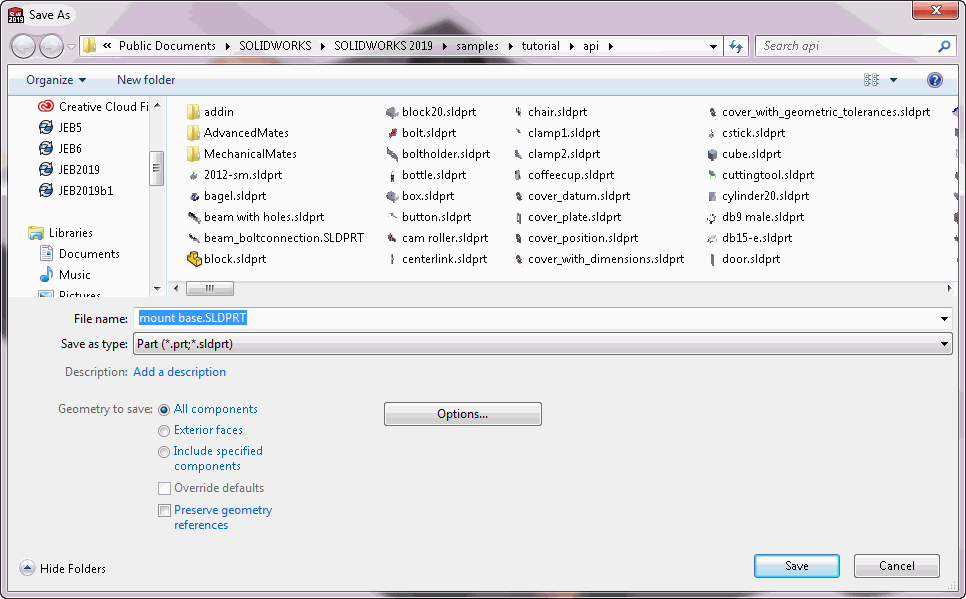966x599 pixels.
Task: Click the cube.sldprt file icon
Action: [x=712, y=154]
